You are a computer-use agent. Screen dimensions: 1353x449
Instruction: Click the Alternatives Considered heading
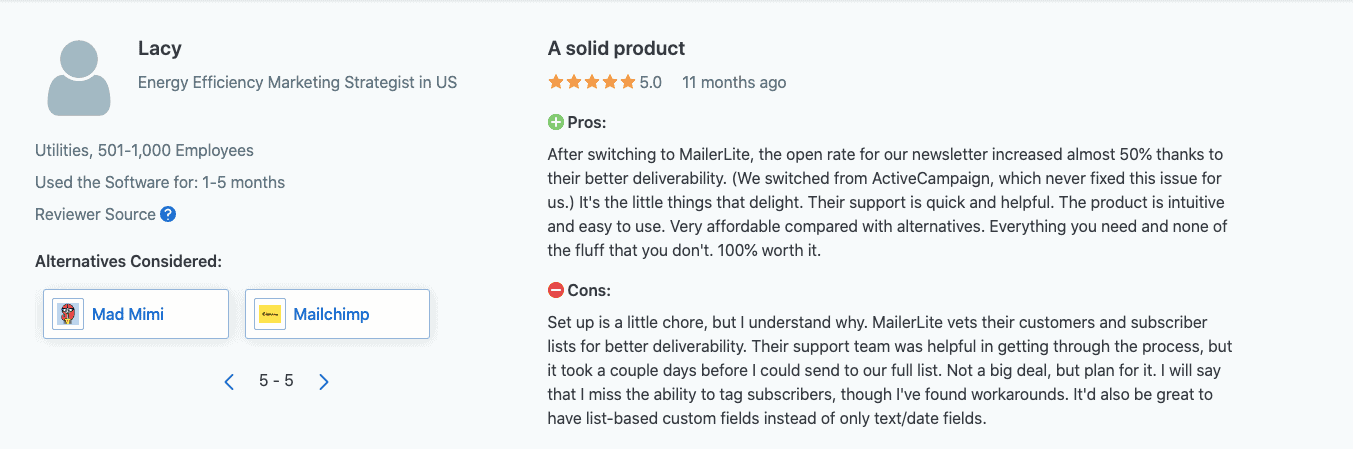click(x=128, y=262)
